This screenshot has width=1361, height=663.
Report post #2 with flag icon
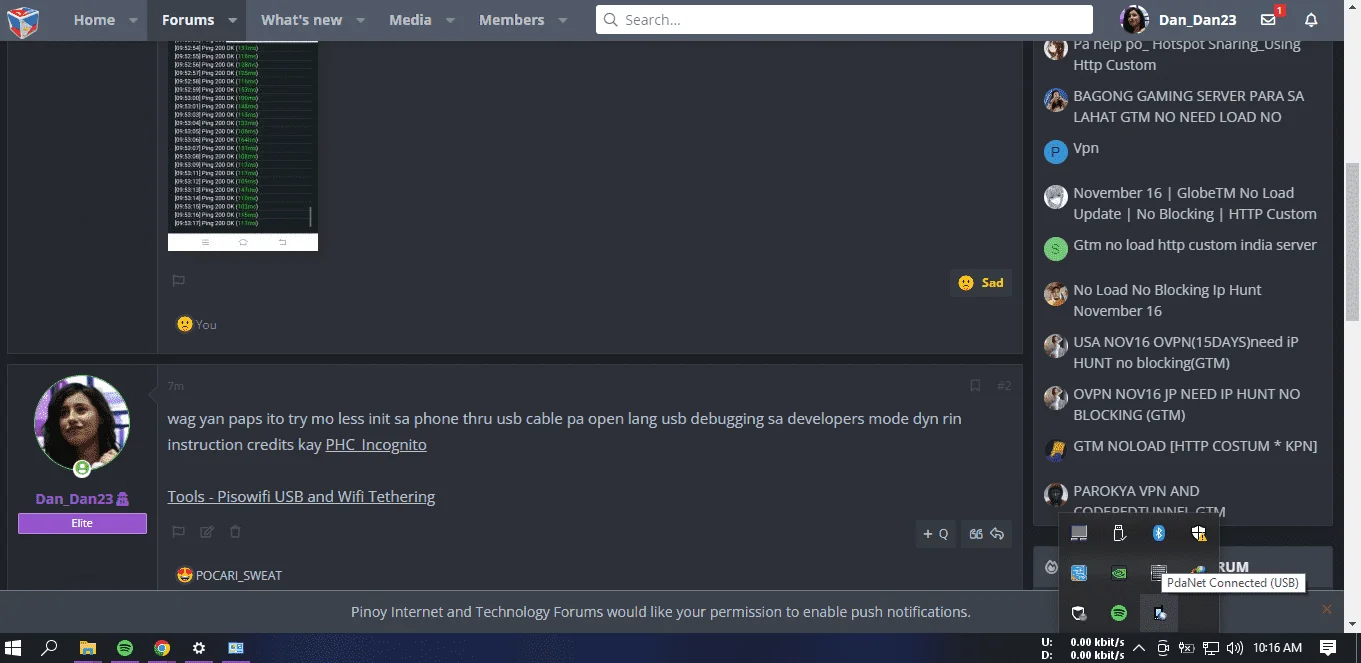point(179,532)
